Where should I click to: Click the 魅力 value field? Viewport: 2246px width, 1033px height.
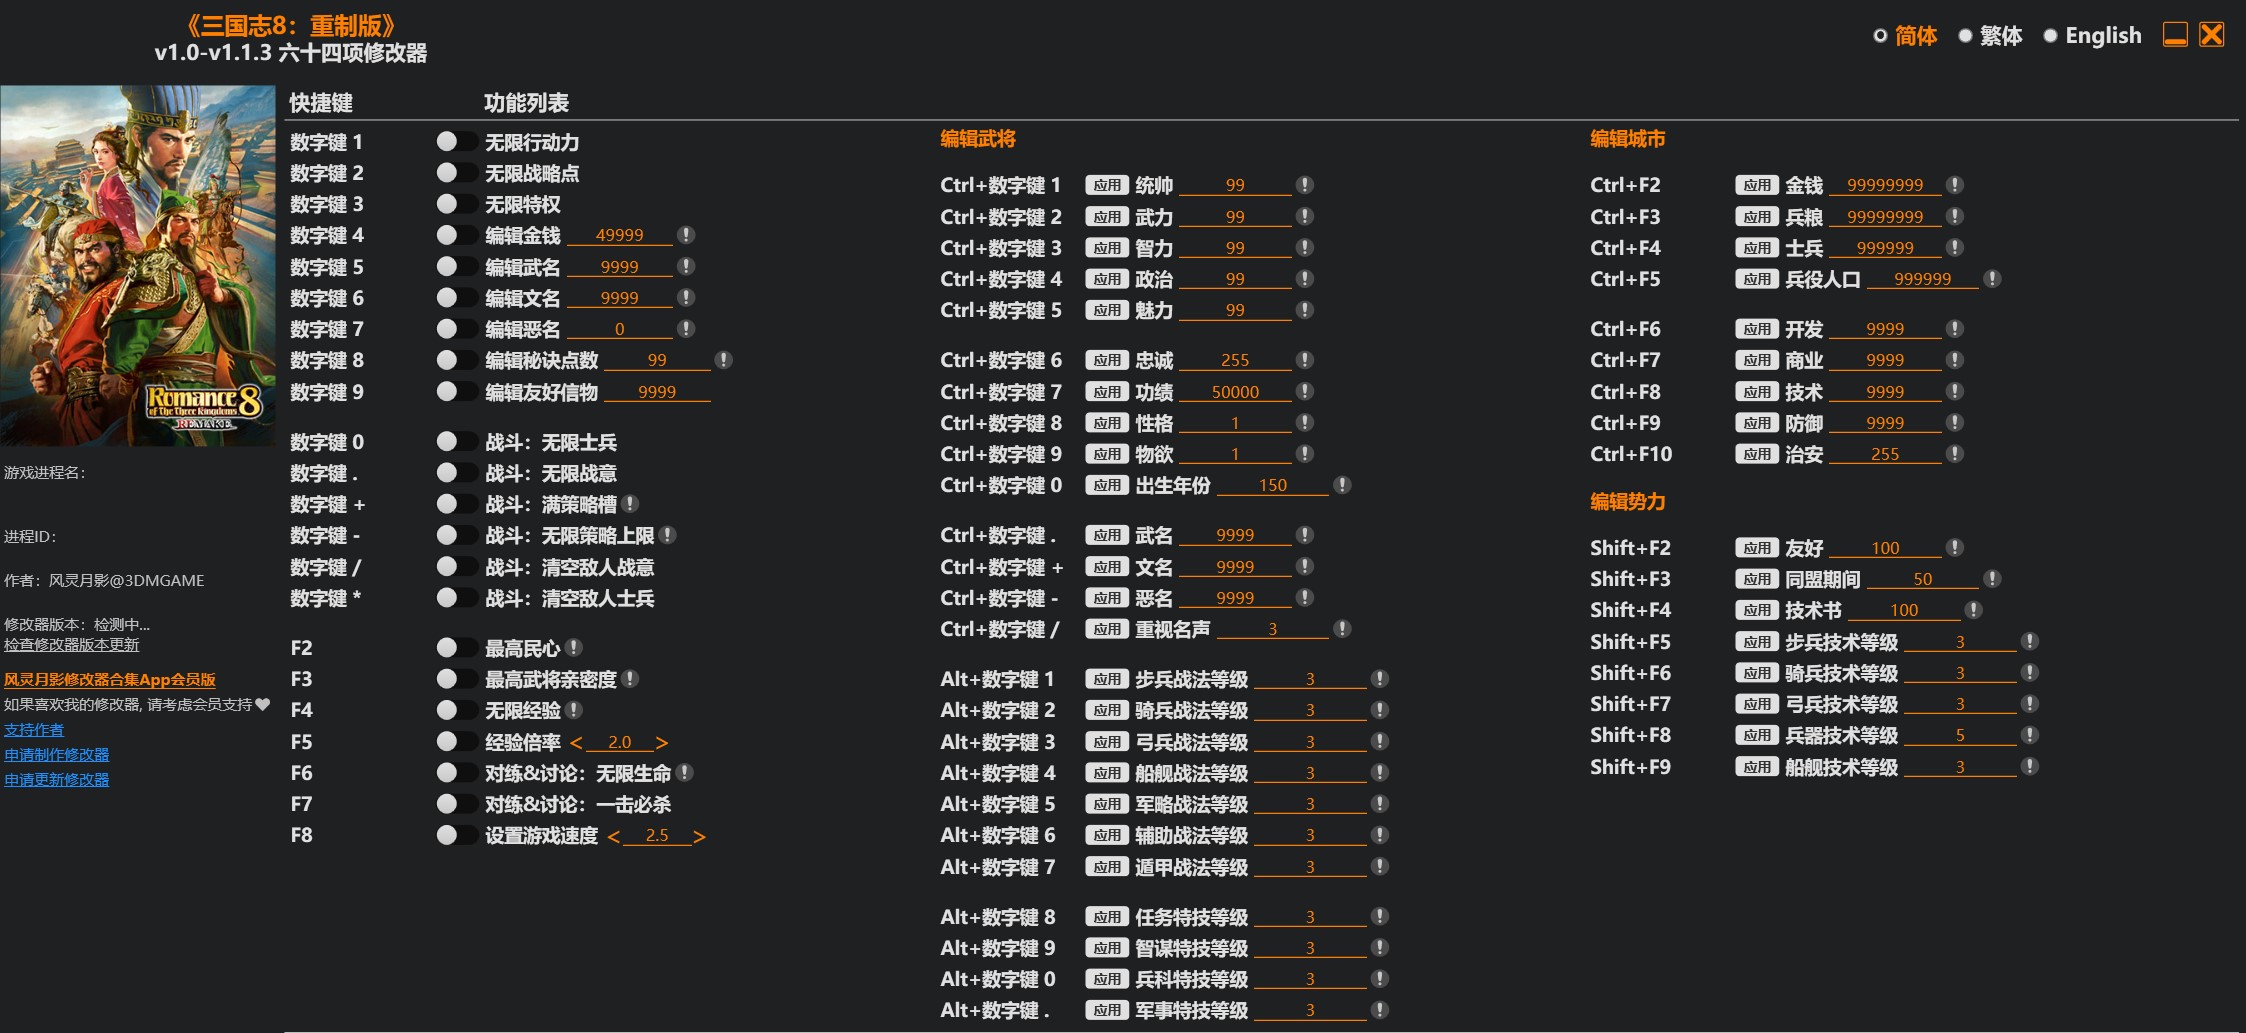(x=1235, y=310)
